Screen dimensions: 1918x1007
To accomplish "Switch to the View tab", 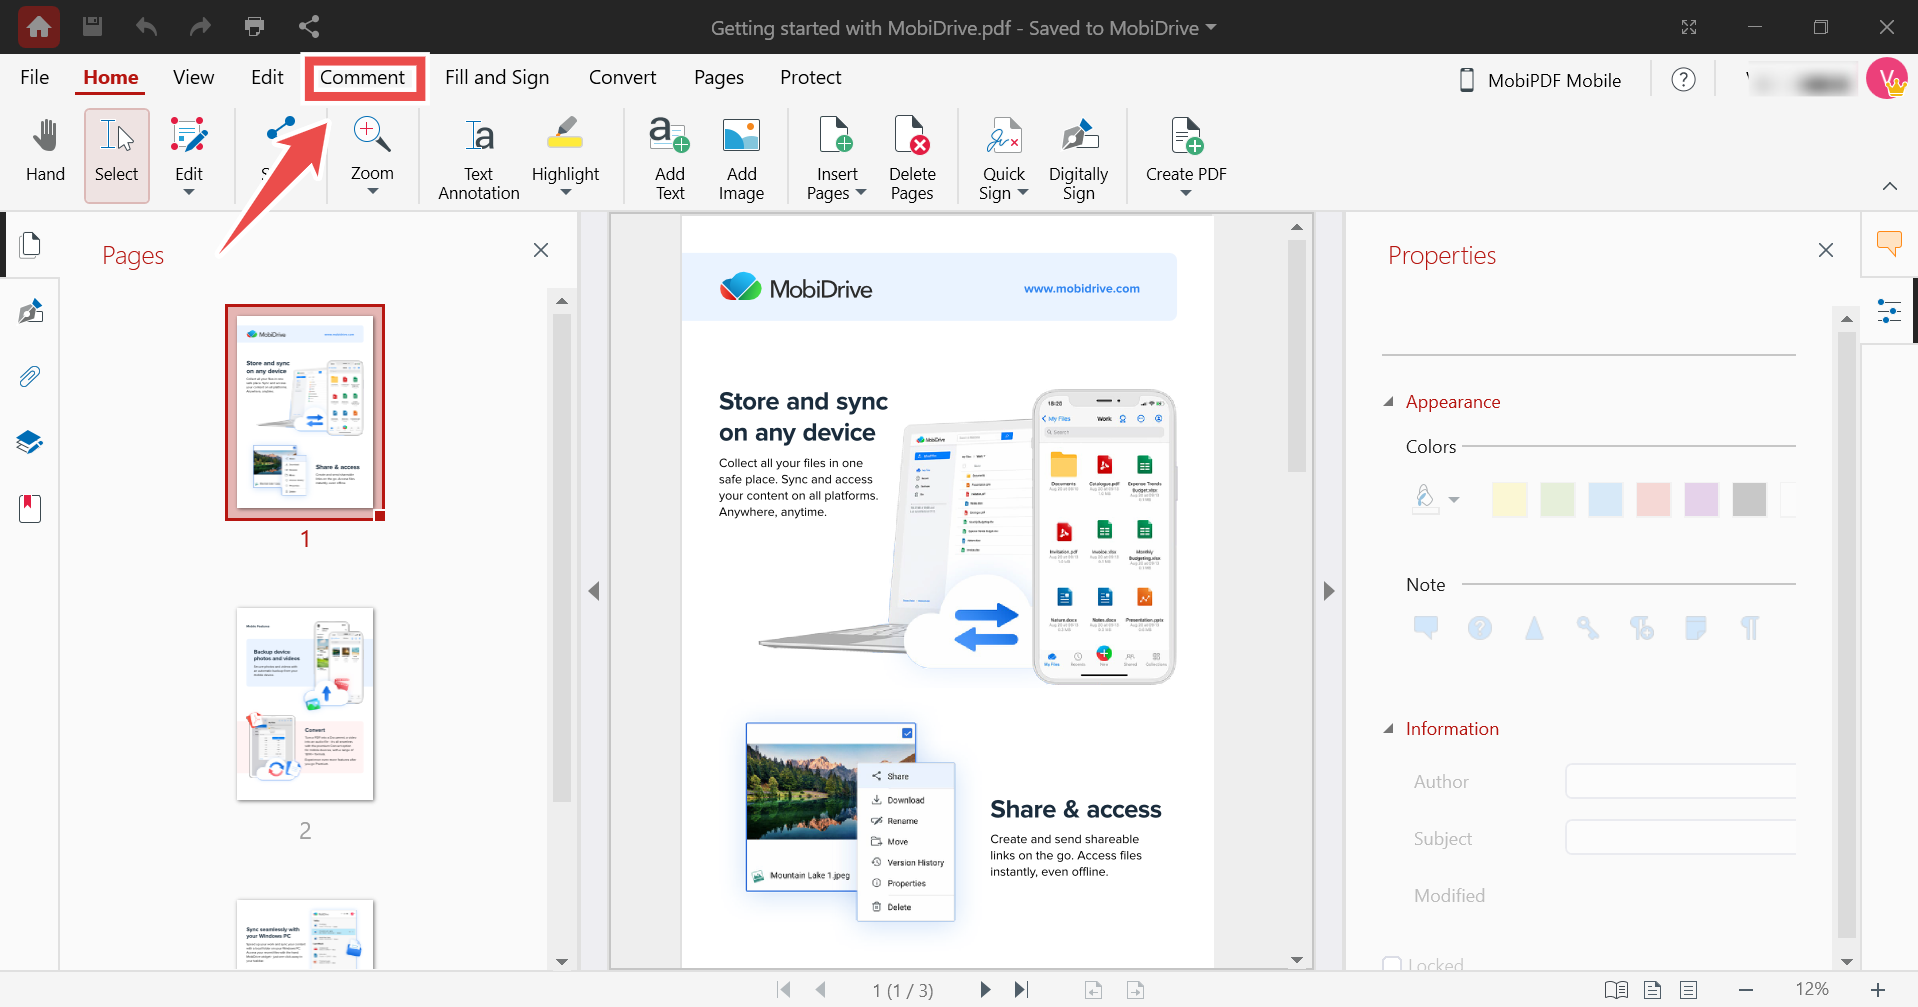I will coord(193,77).
